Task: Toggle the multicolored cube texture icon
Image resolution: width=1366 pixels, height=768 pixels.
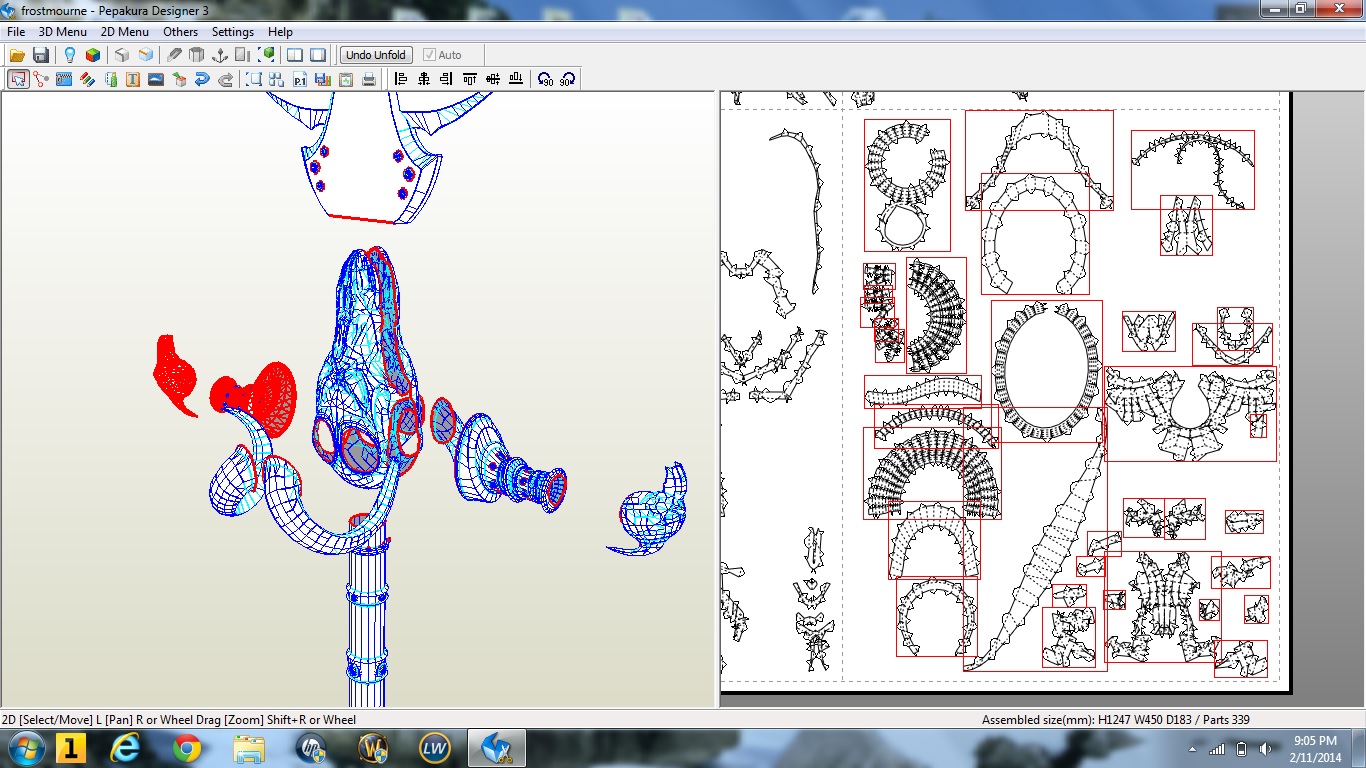Action: pos(93,55)
